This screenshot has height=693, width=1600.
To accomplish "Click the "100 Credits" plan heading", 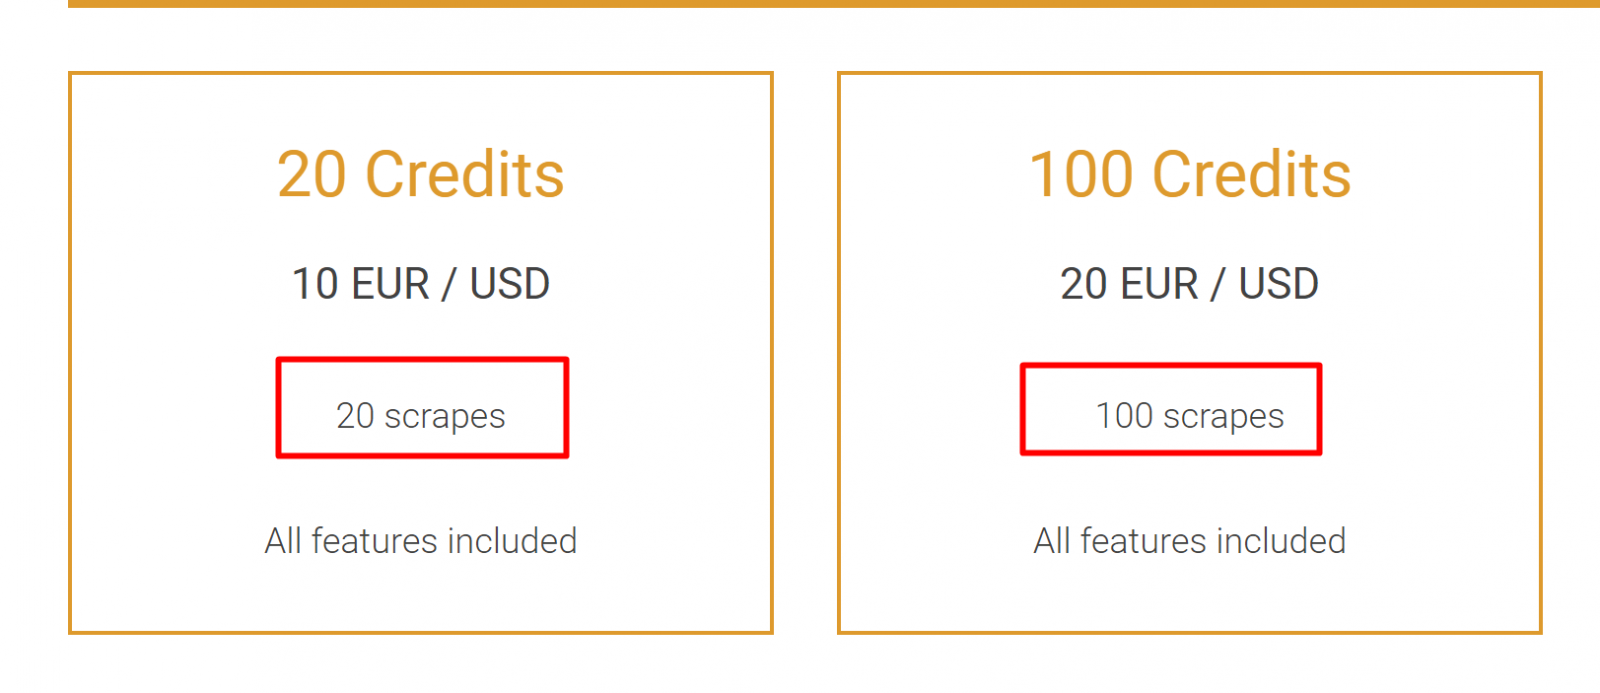I will coord(1190,175).
